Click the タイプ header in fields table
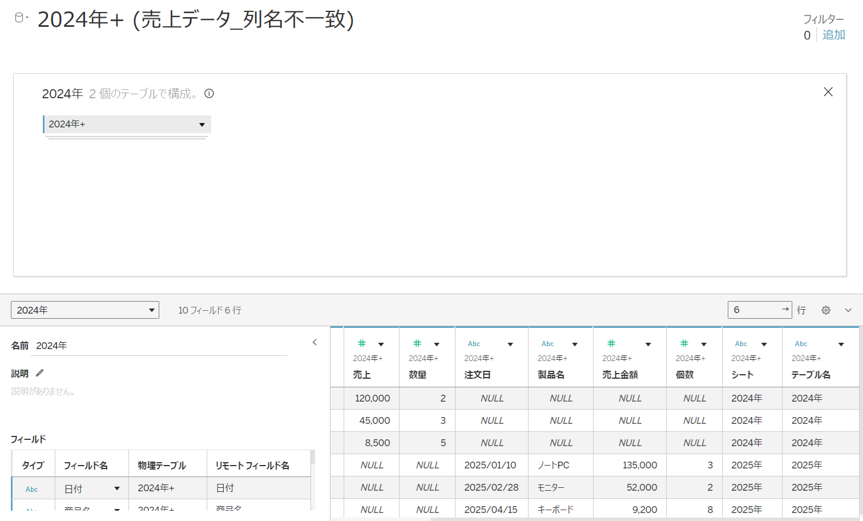 [x=33, y=465]
